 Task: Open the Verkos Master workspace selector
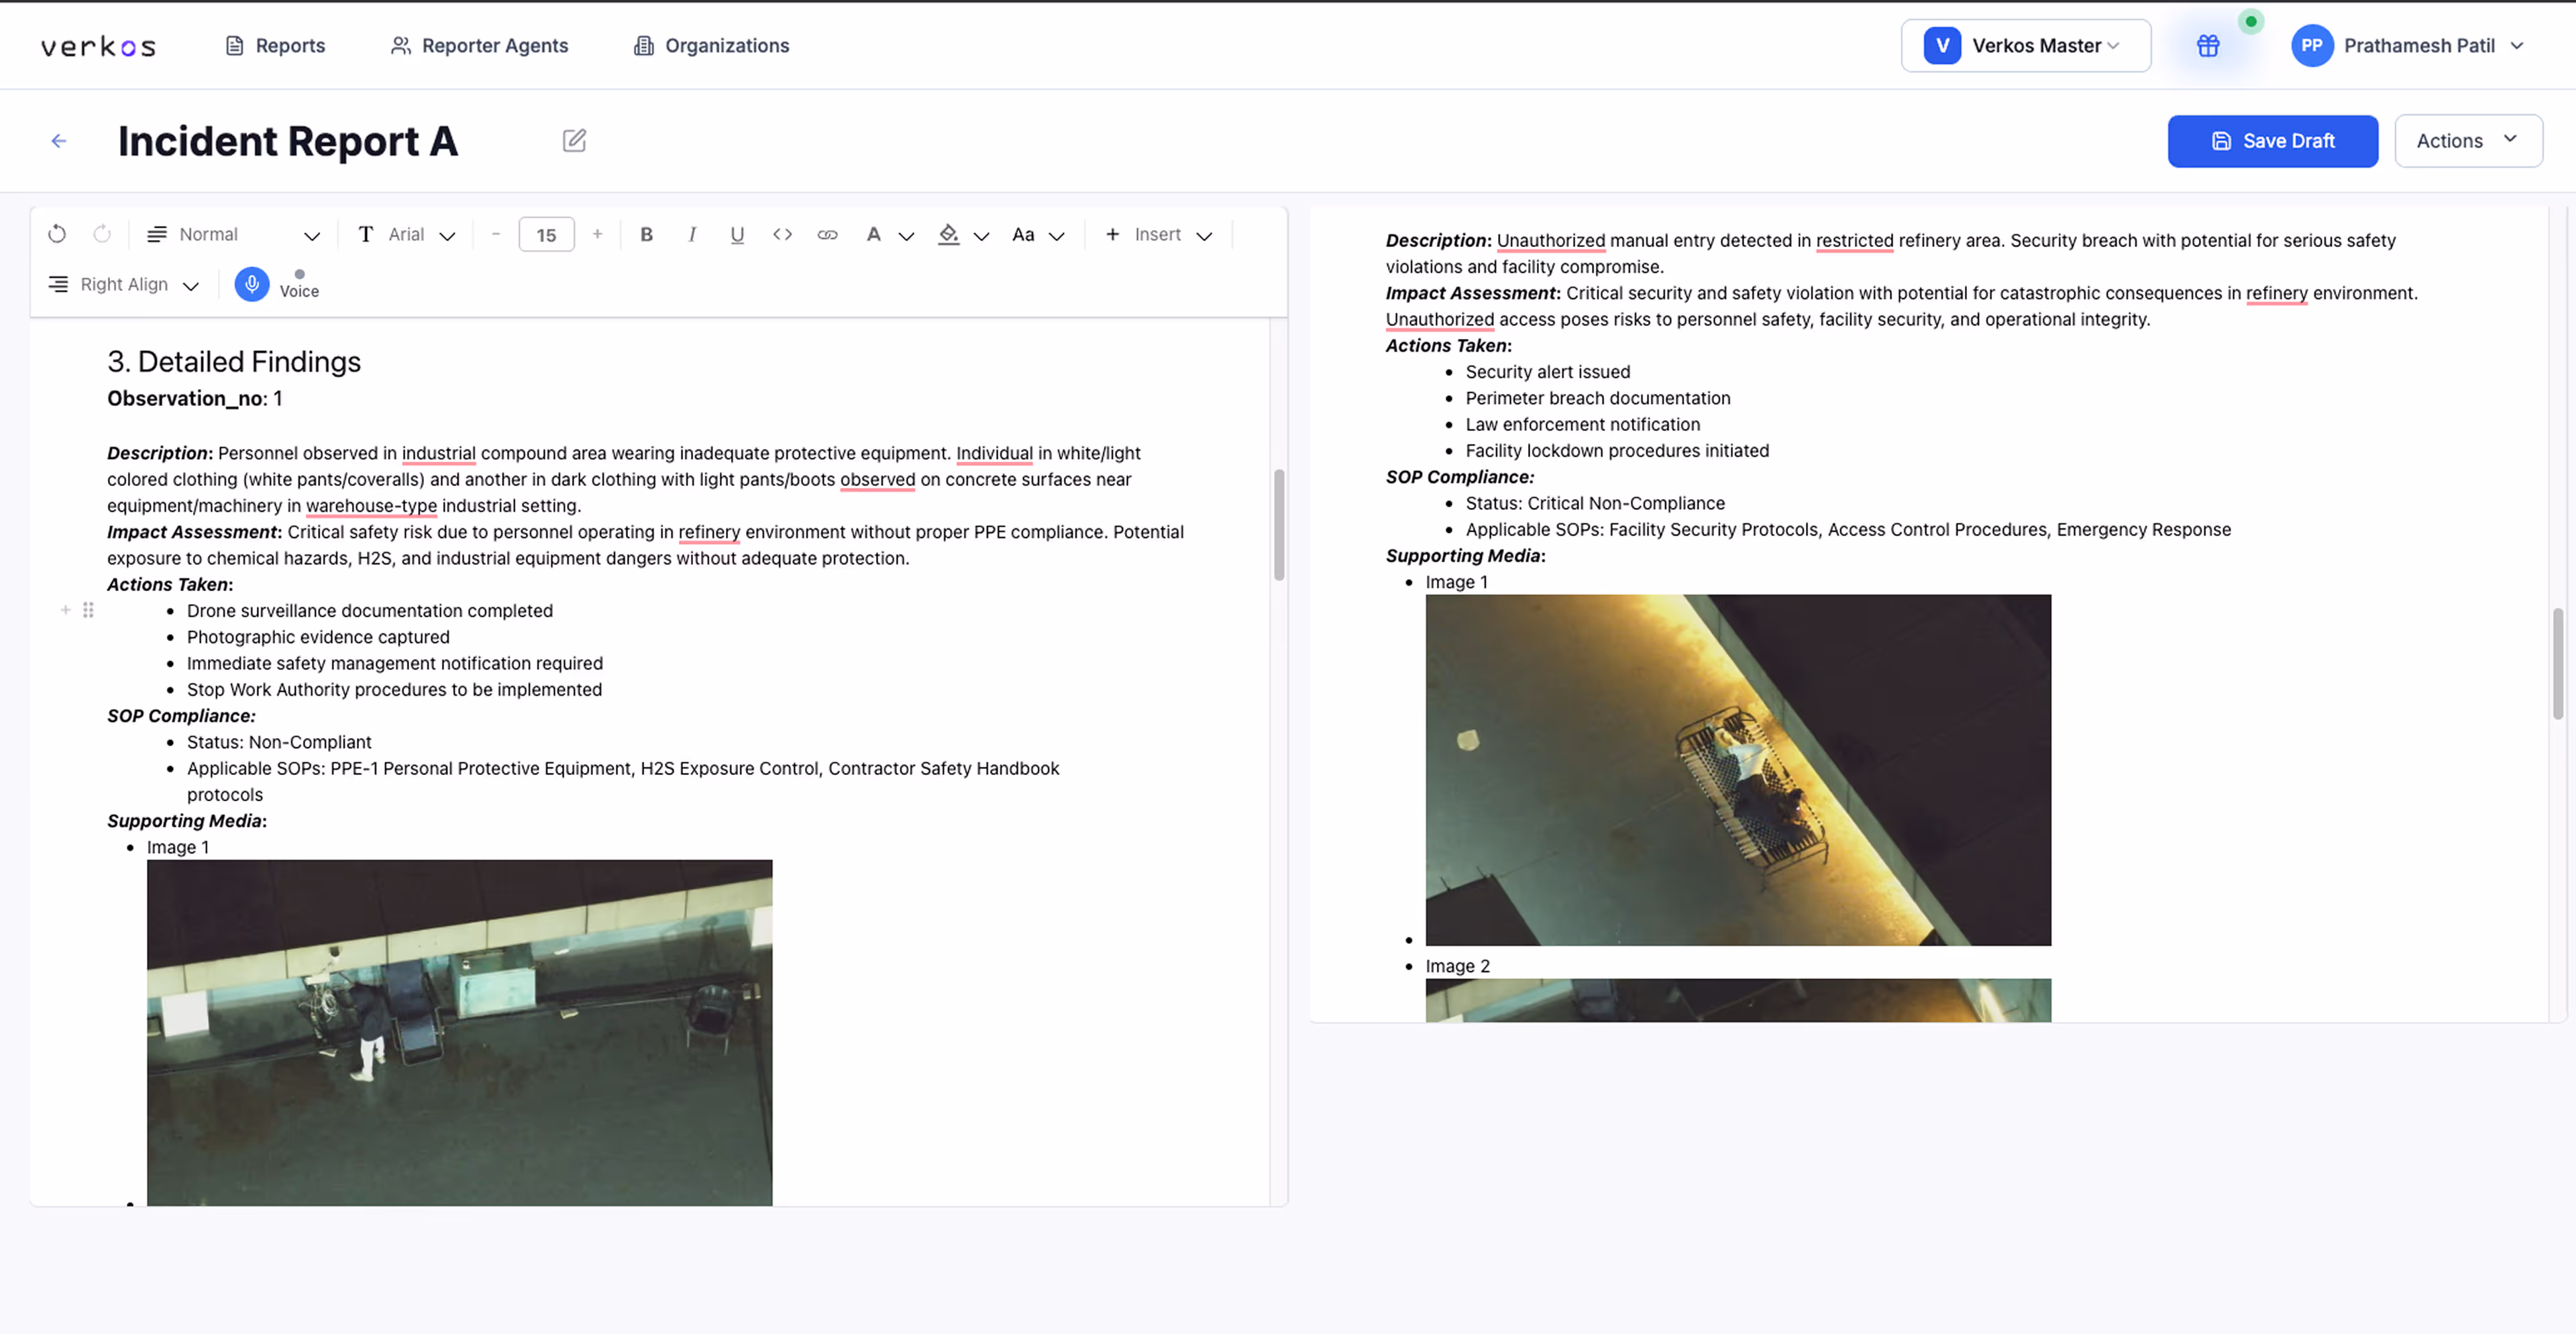coord(2025,46)
